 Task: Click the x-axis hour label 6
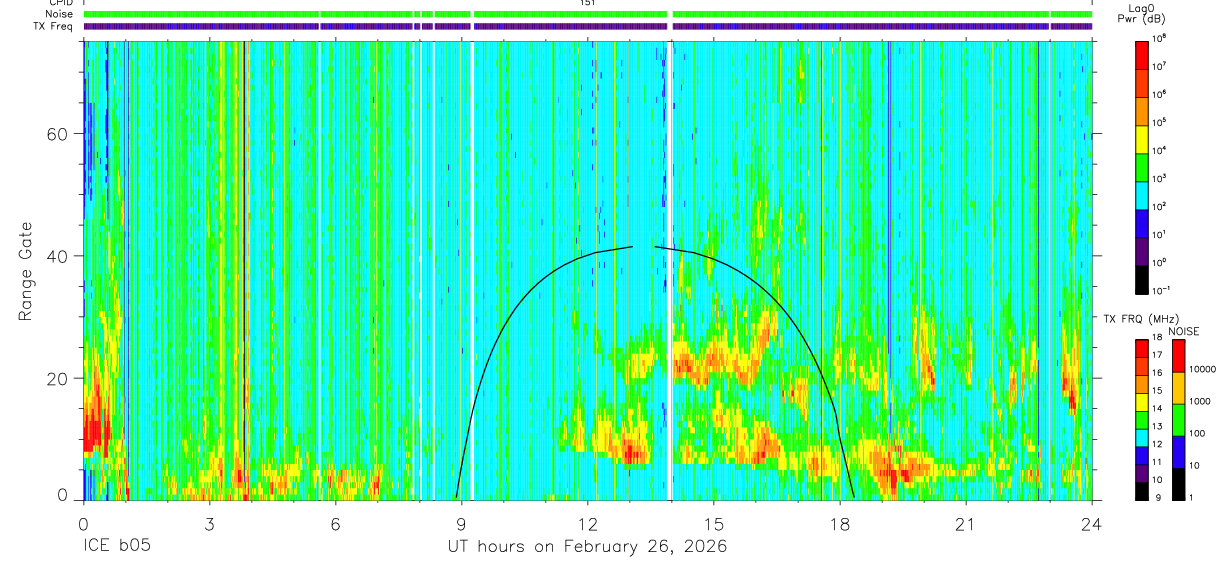click(335, 524)
